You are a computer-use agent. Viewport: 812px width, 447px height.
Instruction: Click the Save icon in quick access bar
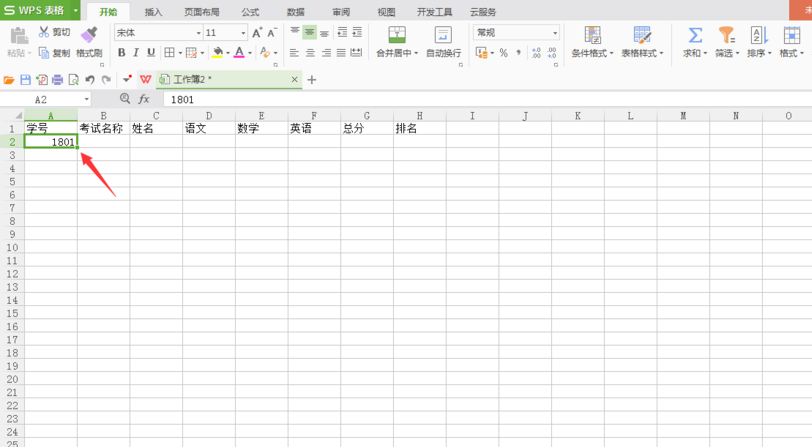click(x=26, y=80)
